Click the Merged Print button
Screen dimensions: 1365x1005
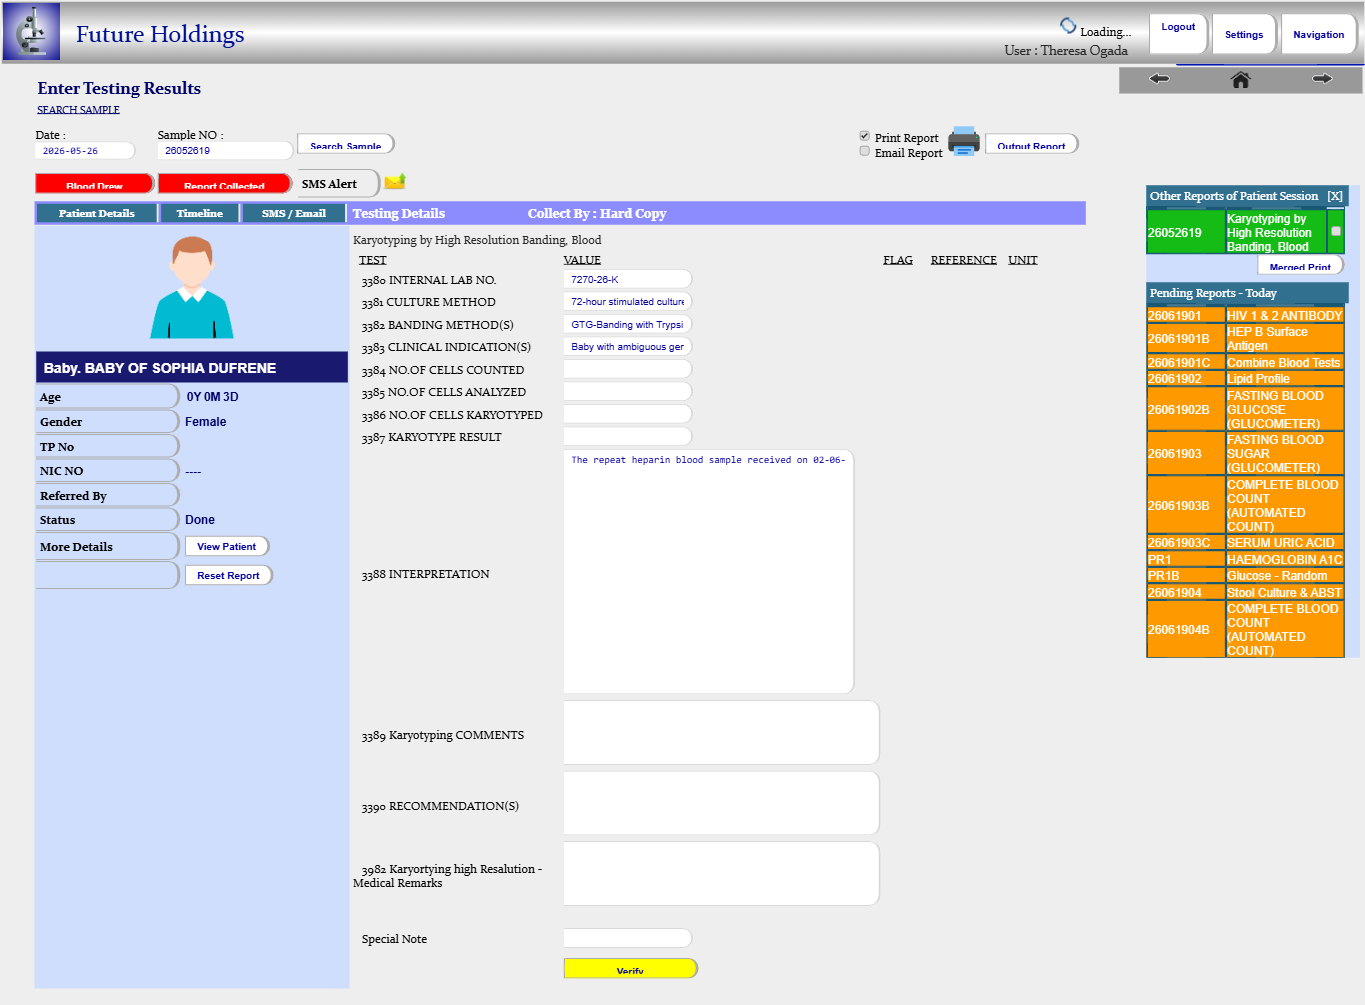pyautogui.click(x=1300, y=265)
